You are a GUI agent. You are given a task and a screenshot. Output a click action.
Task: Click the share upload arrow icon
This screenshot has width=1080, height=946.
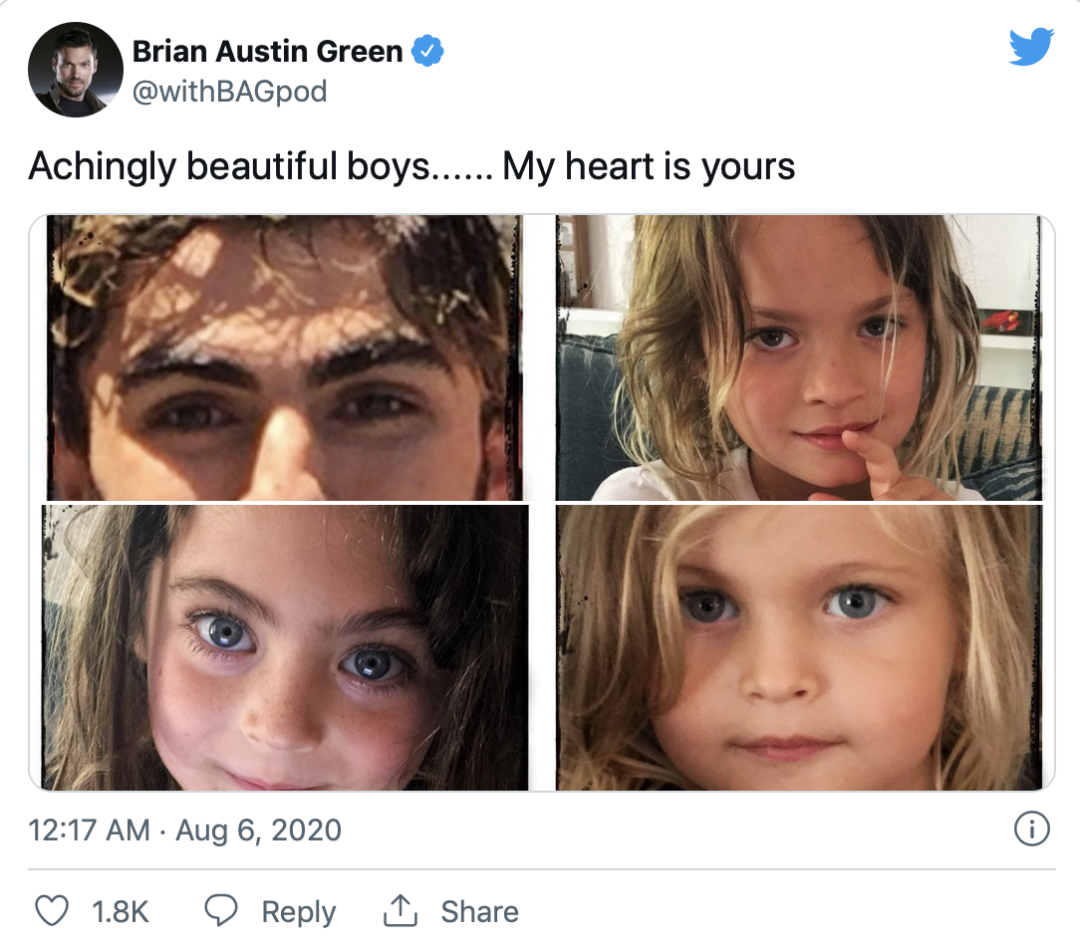click(x=400, y=911)
